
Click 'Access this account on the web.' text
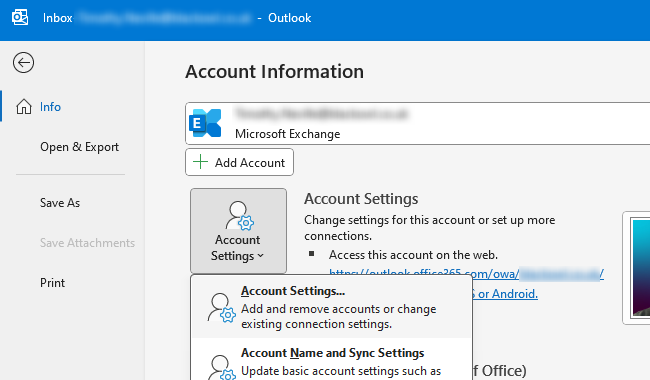pyautogui.click(x=413, y=255)
